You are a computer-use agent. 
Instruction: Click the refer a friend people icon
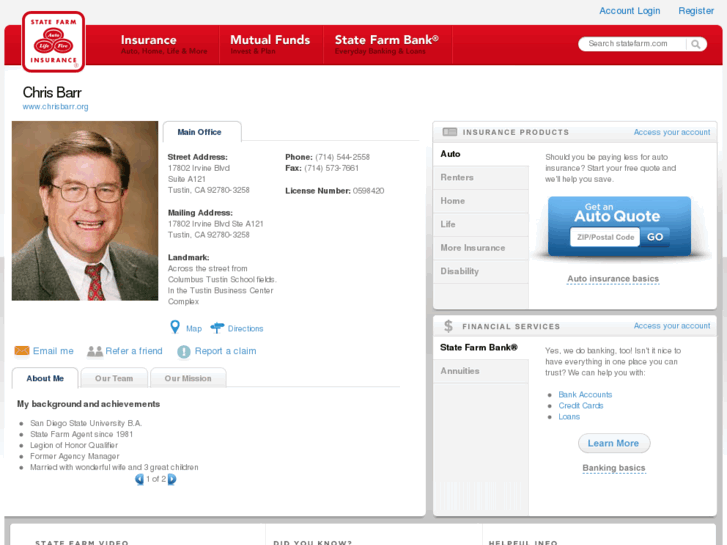95,351
